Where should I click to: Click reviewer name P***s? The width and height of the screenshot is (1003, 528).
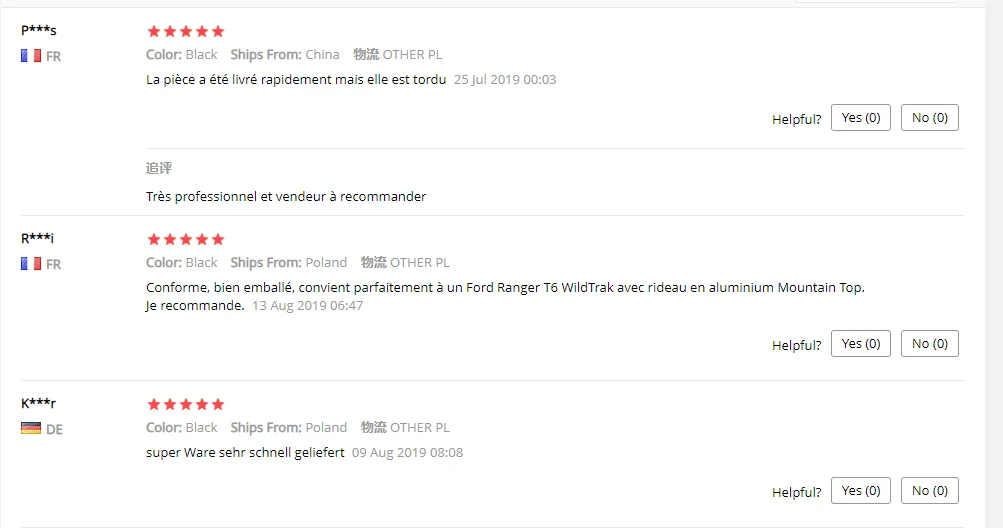tap(39, 30)
